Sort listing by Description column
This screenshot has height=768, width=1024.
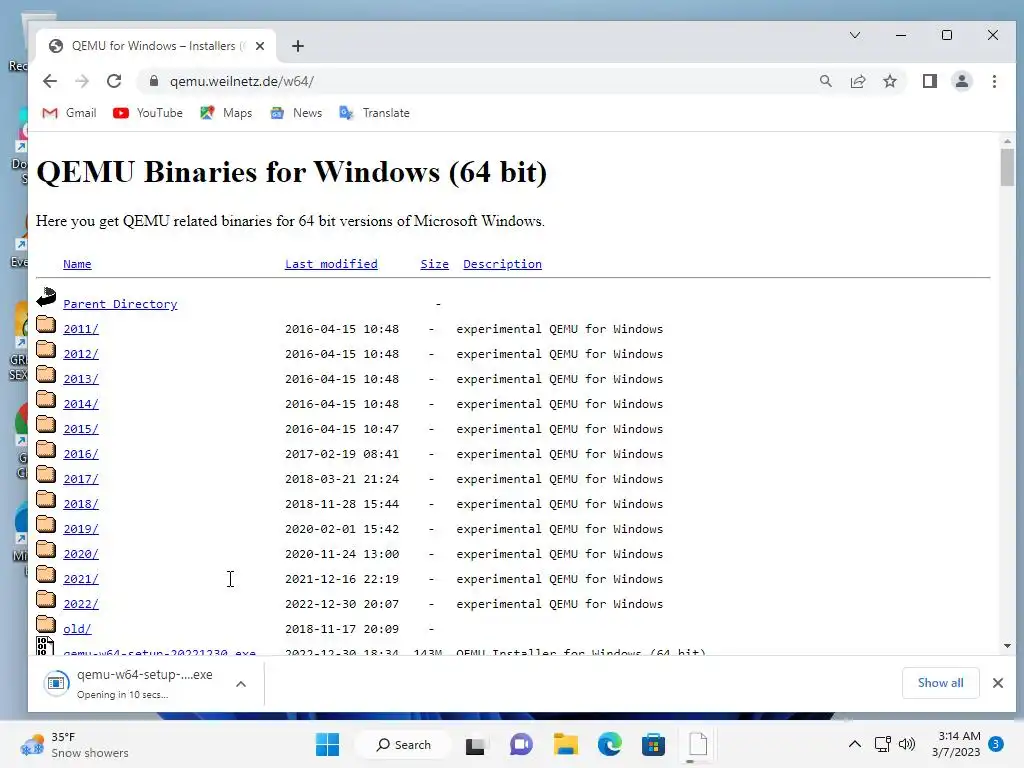pyautogui.click(x=502, y=264)
